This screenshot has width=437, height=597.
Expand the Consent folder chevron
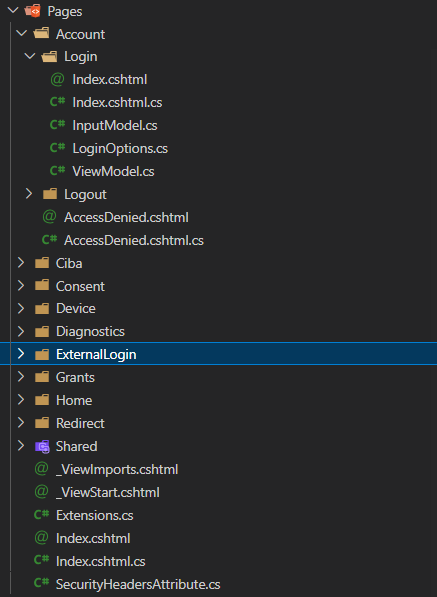21,286
